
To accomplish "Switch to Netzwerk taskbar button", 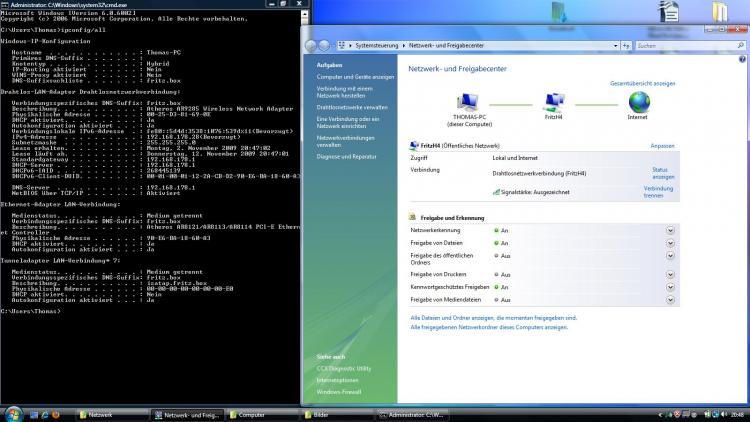I will click(112, 415).
